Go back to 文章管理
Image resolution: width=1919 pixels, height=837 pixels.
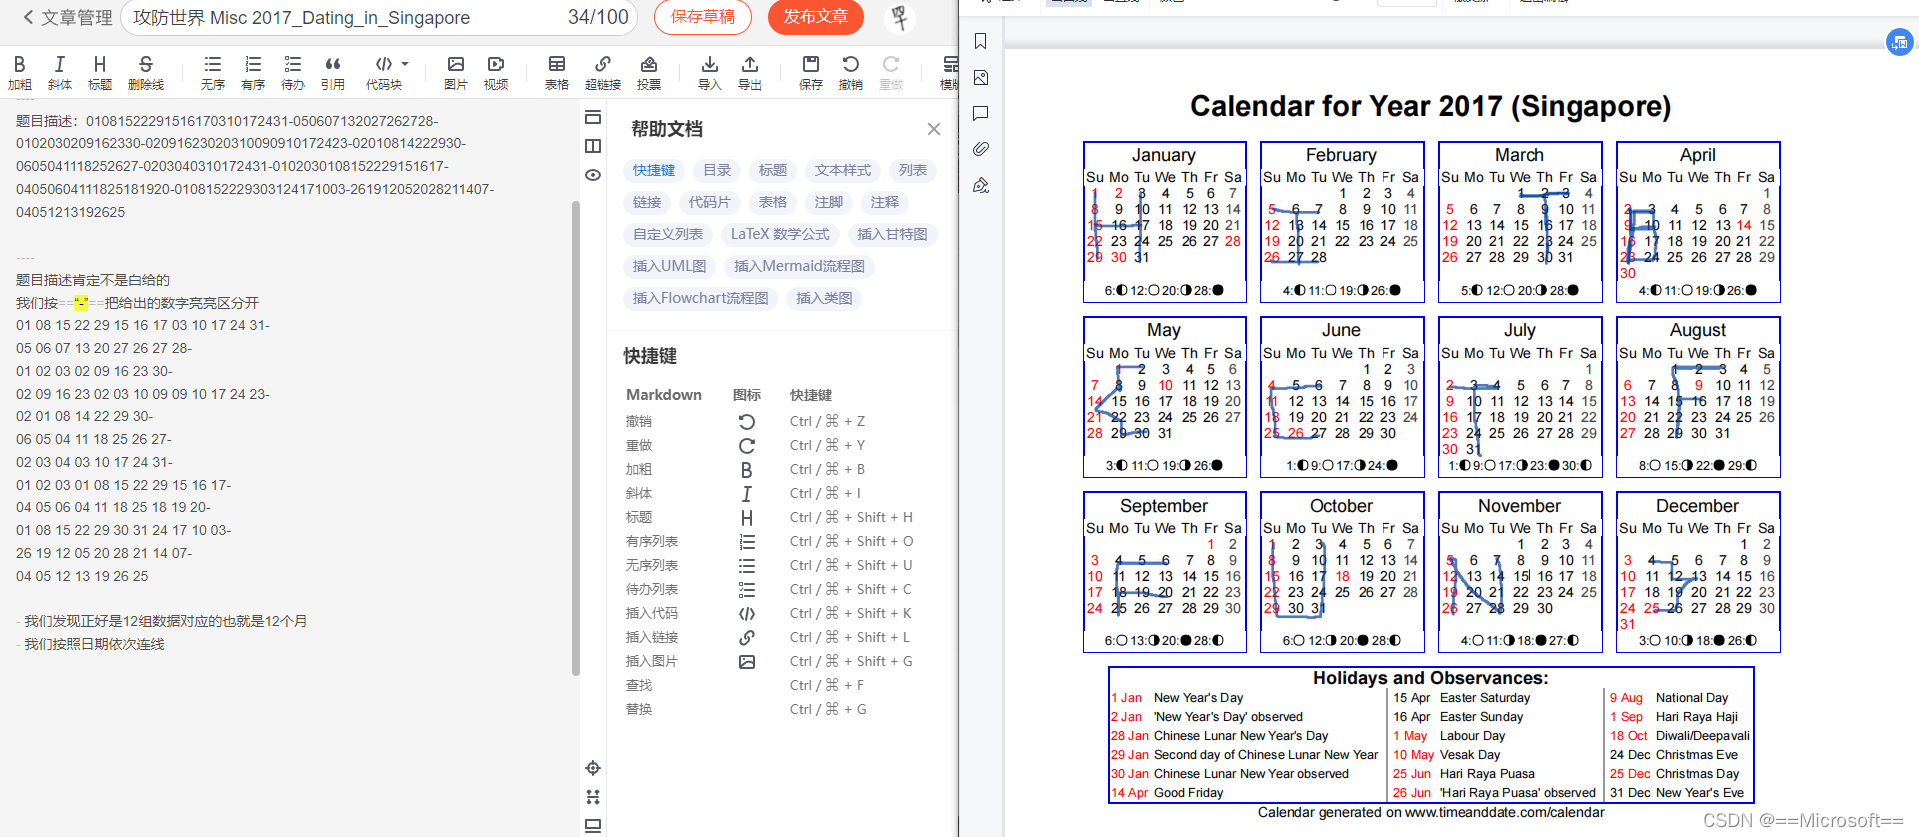click(67, 17)
